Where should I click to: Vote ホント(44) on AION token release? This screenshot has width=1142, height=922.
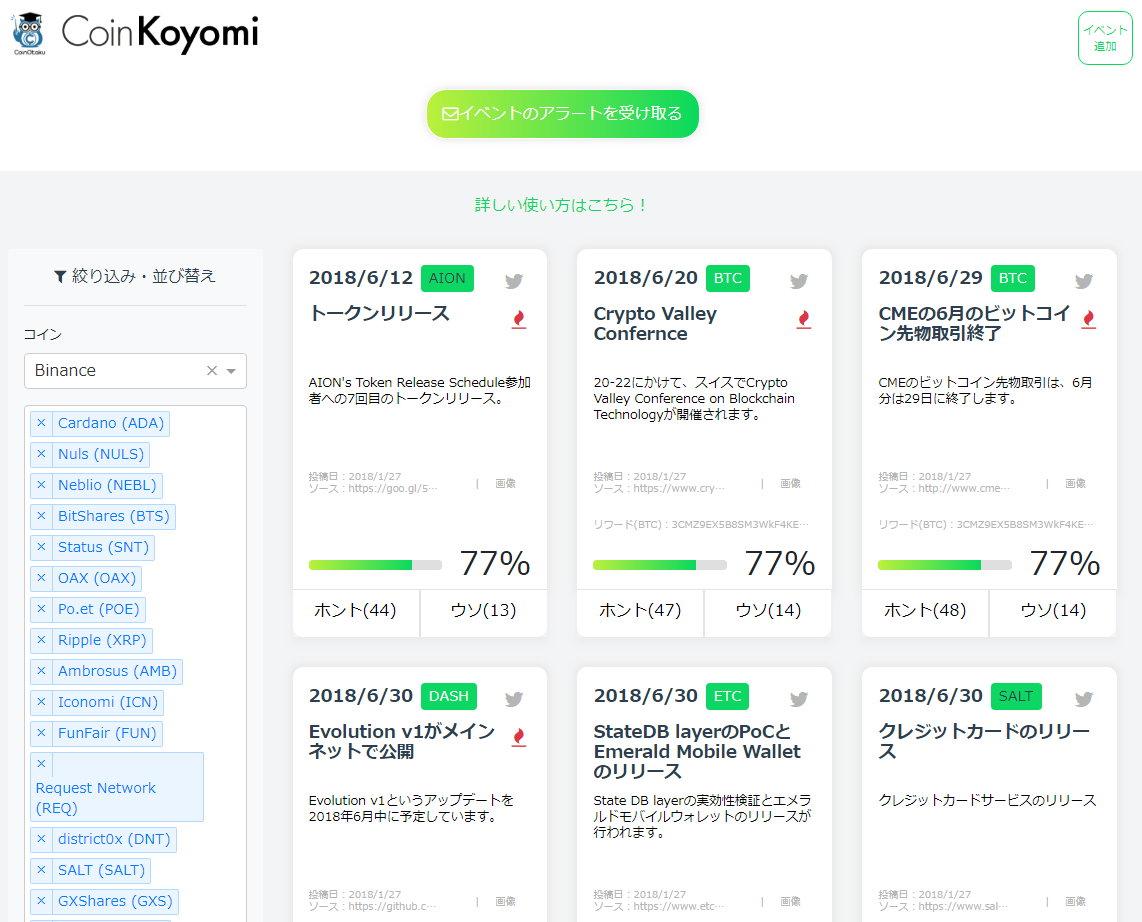356,610
